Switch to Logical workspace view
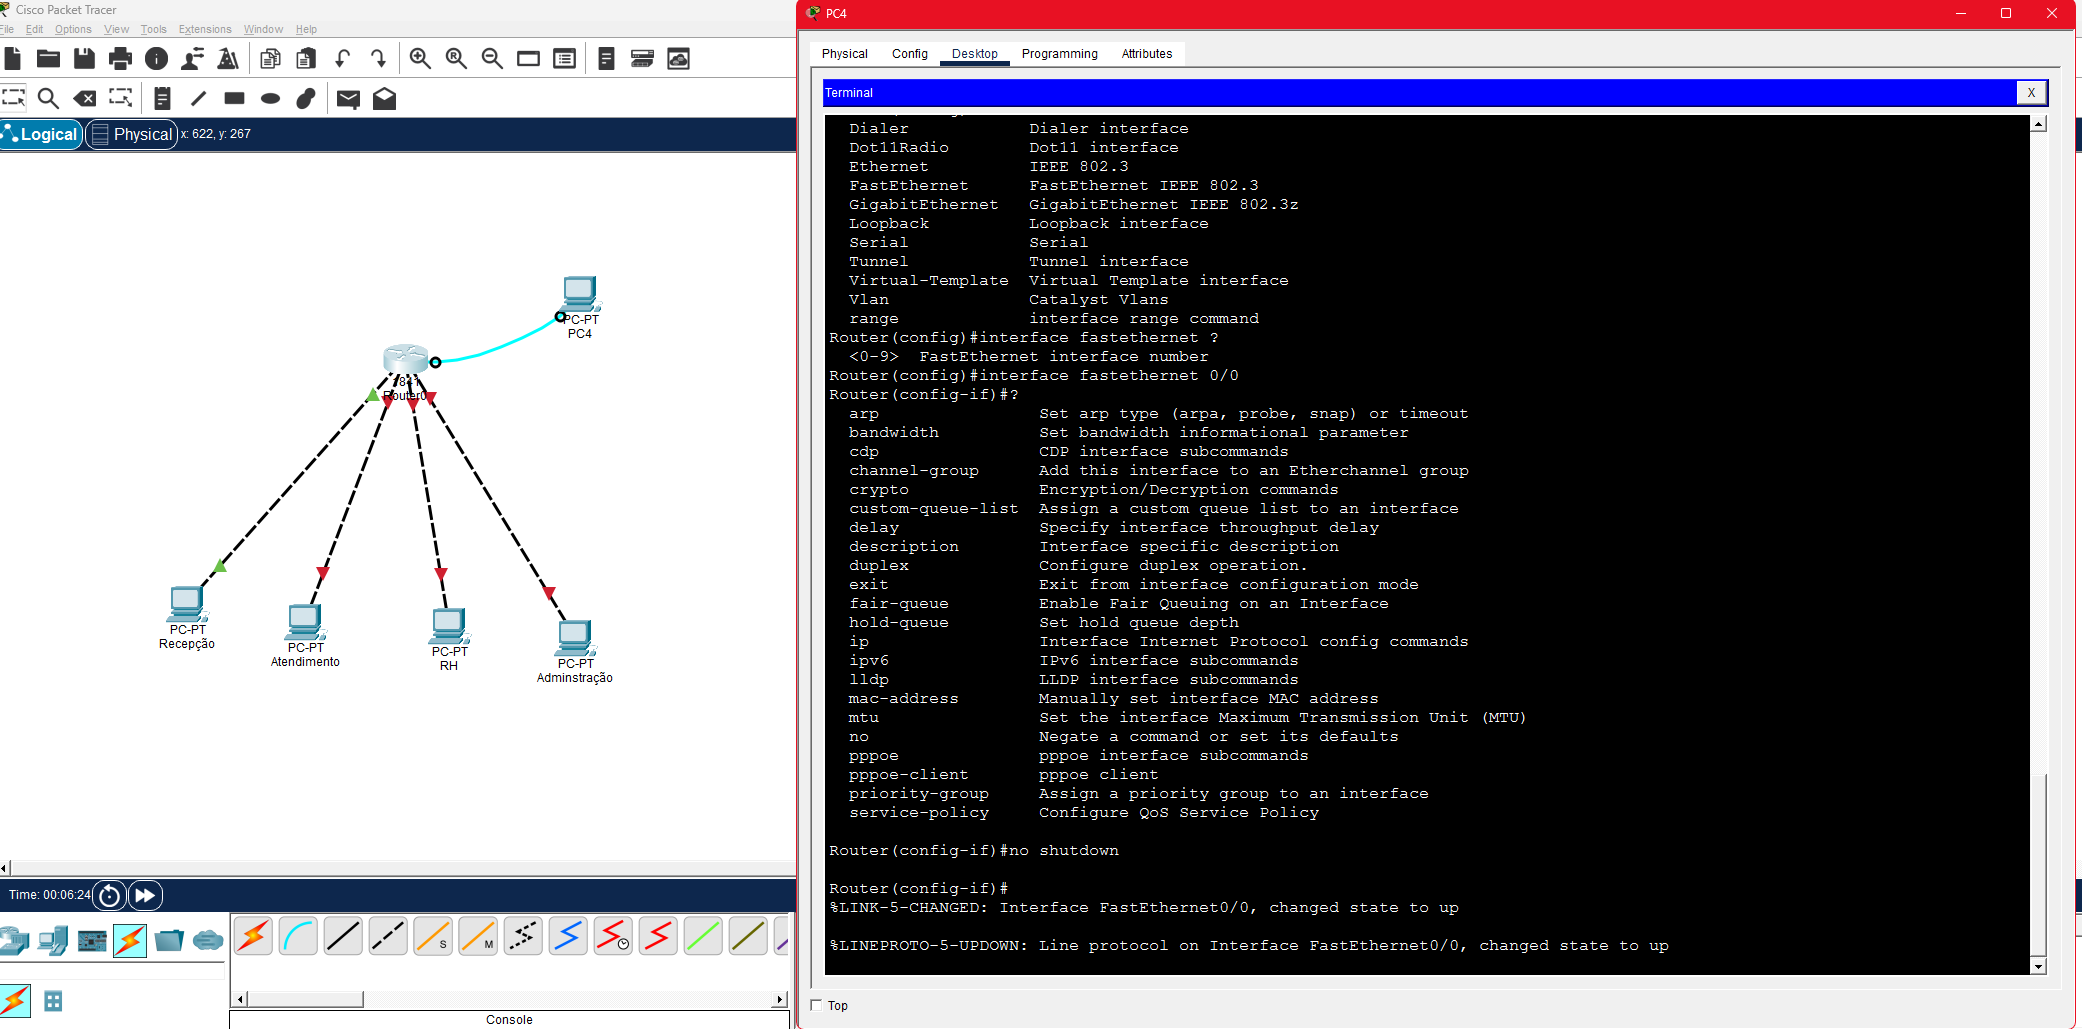Viewport: 2082px width, 1029px height. click(x=41, y=134)
